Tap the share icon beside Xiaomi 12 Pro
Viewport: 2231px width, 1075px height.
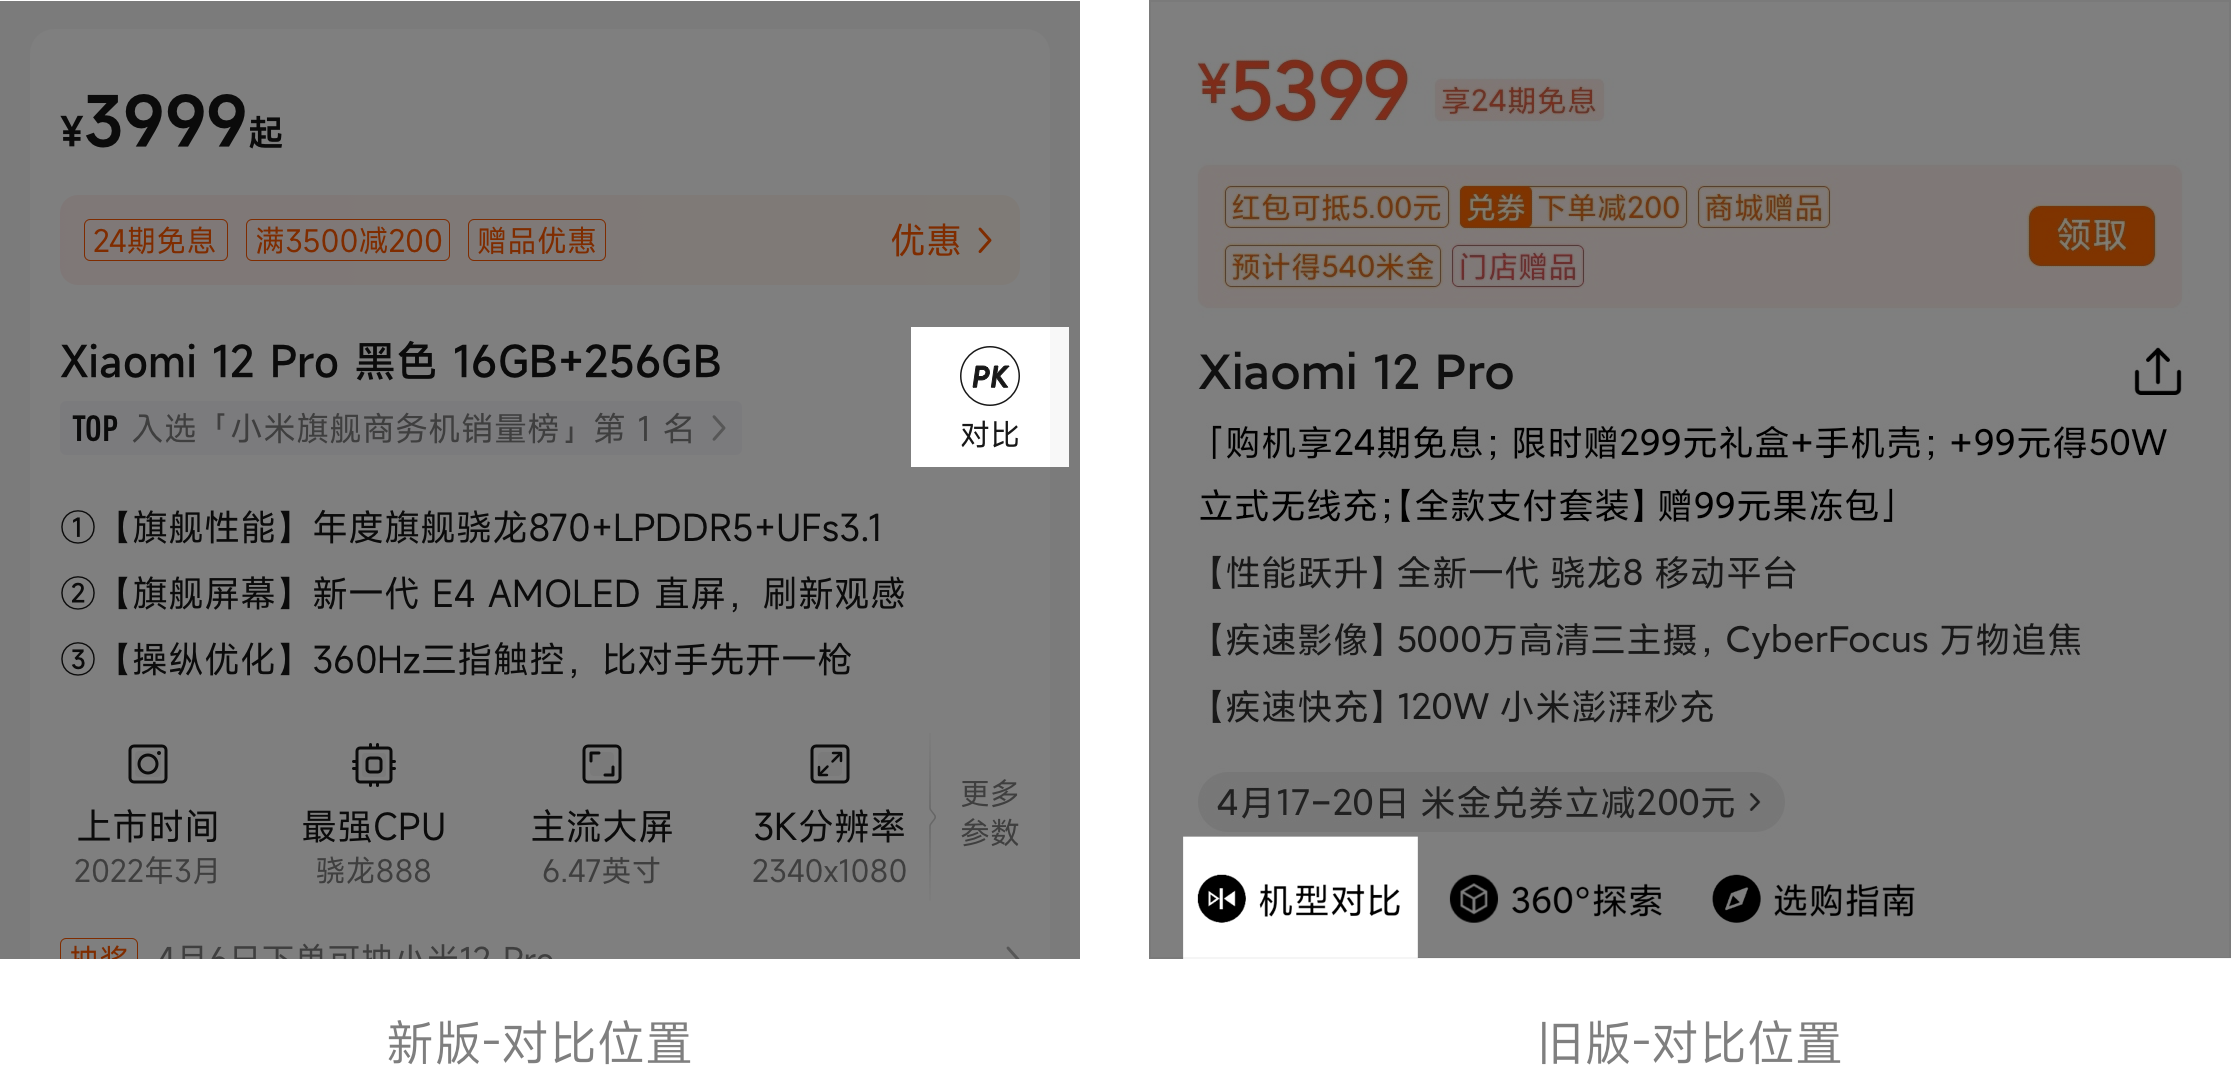click(2157, 371)
